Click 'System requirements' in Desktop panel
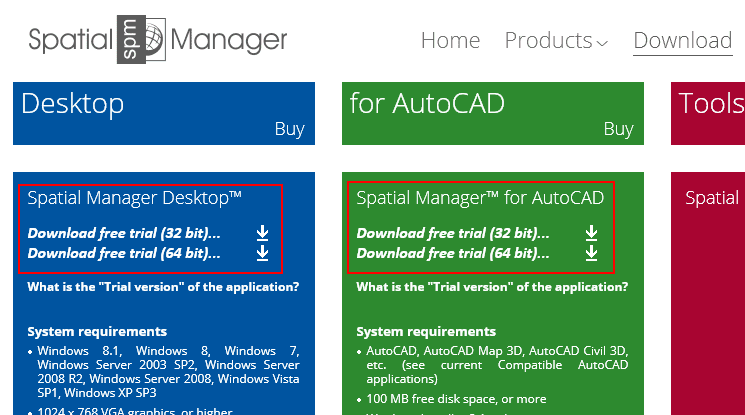 tap(97, 331)
